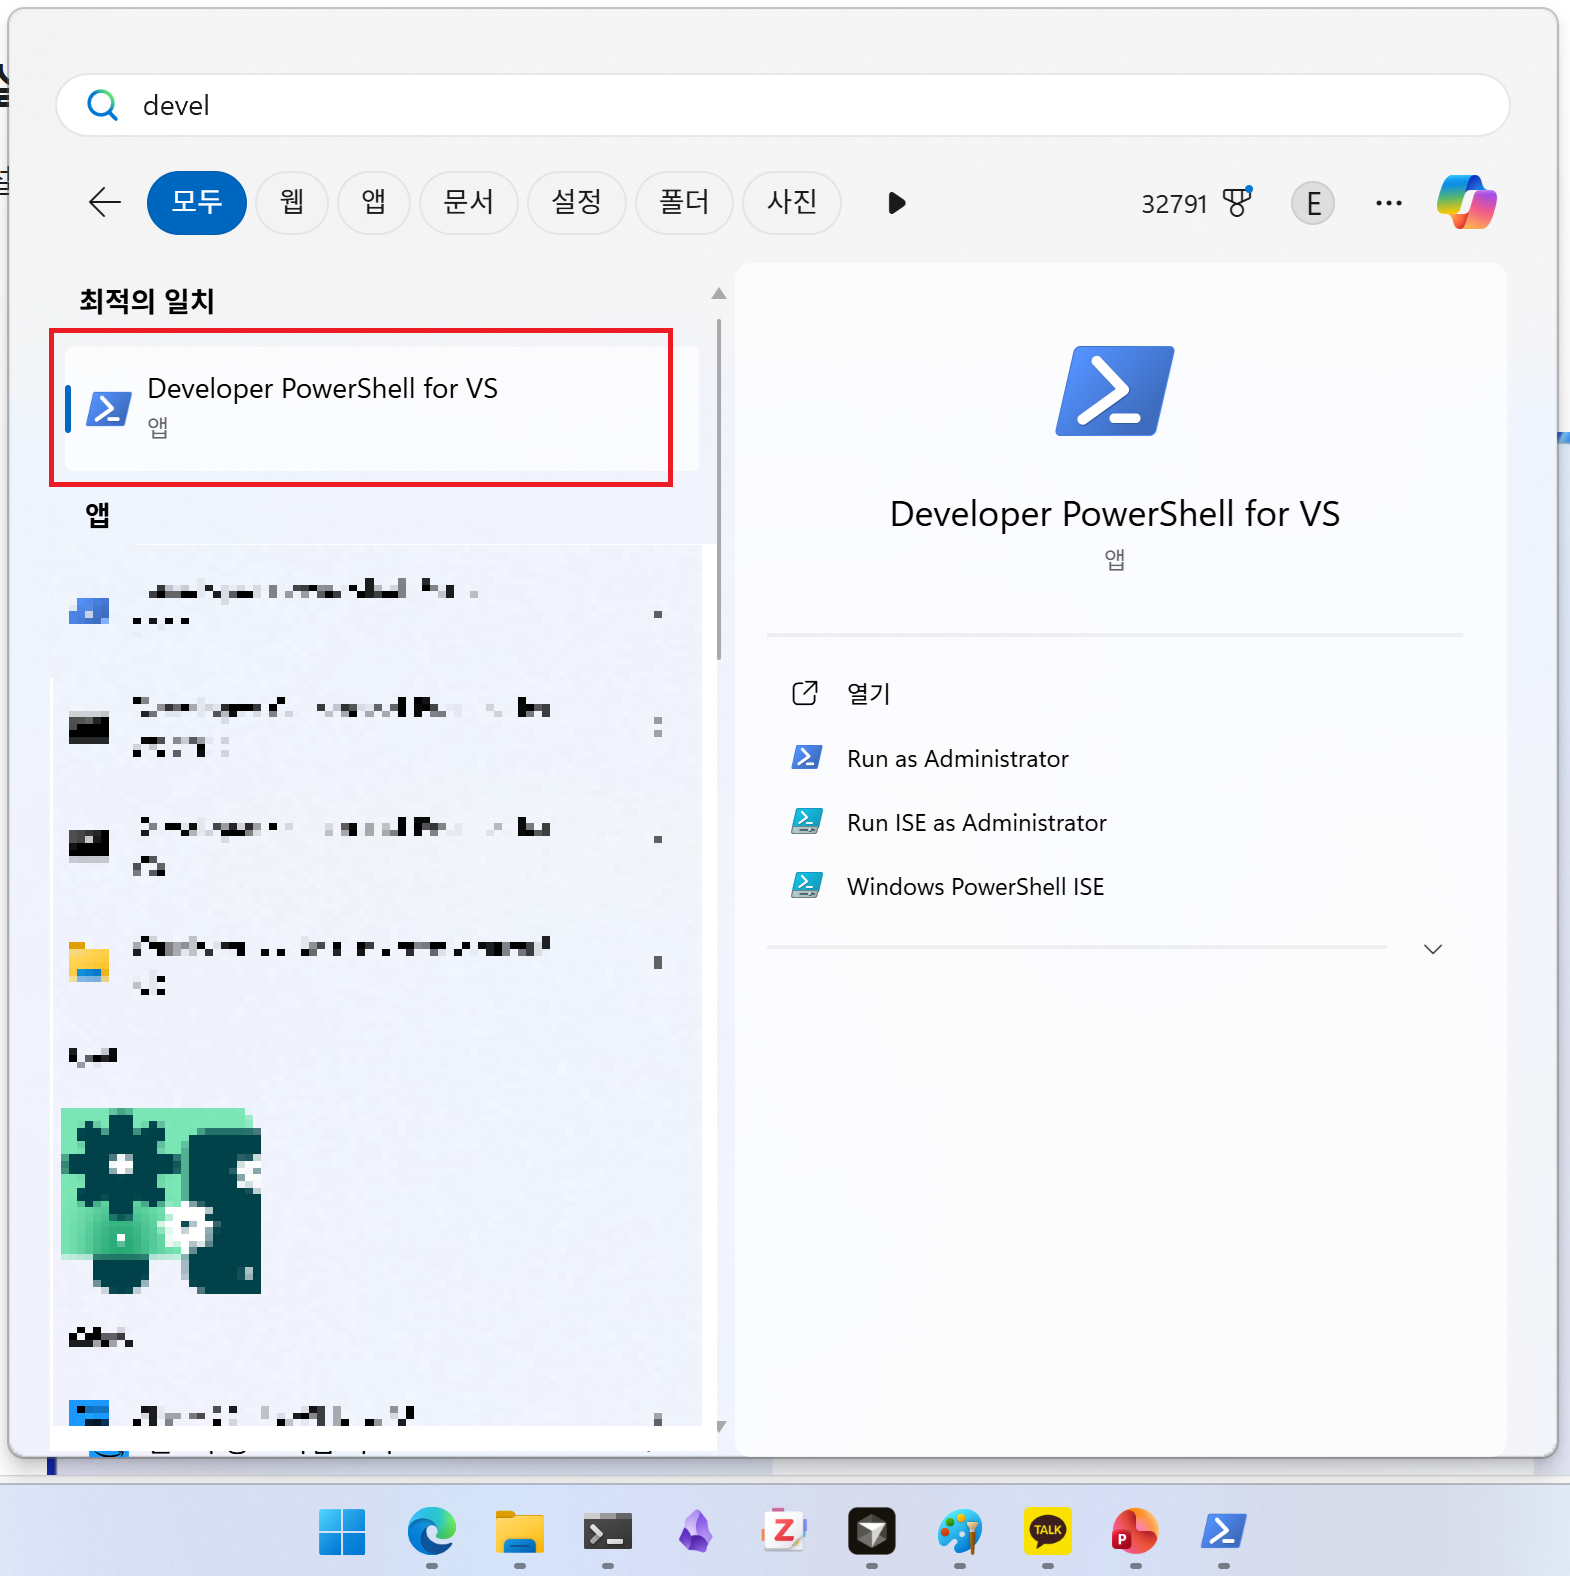
Task: Open the three-dot more options menu
Action: coord(1389,203)
